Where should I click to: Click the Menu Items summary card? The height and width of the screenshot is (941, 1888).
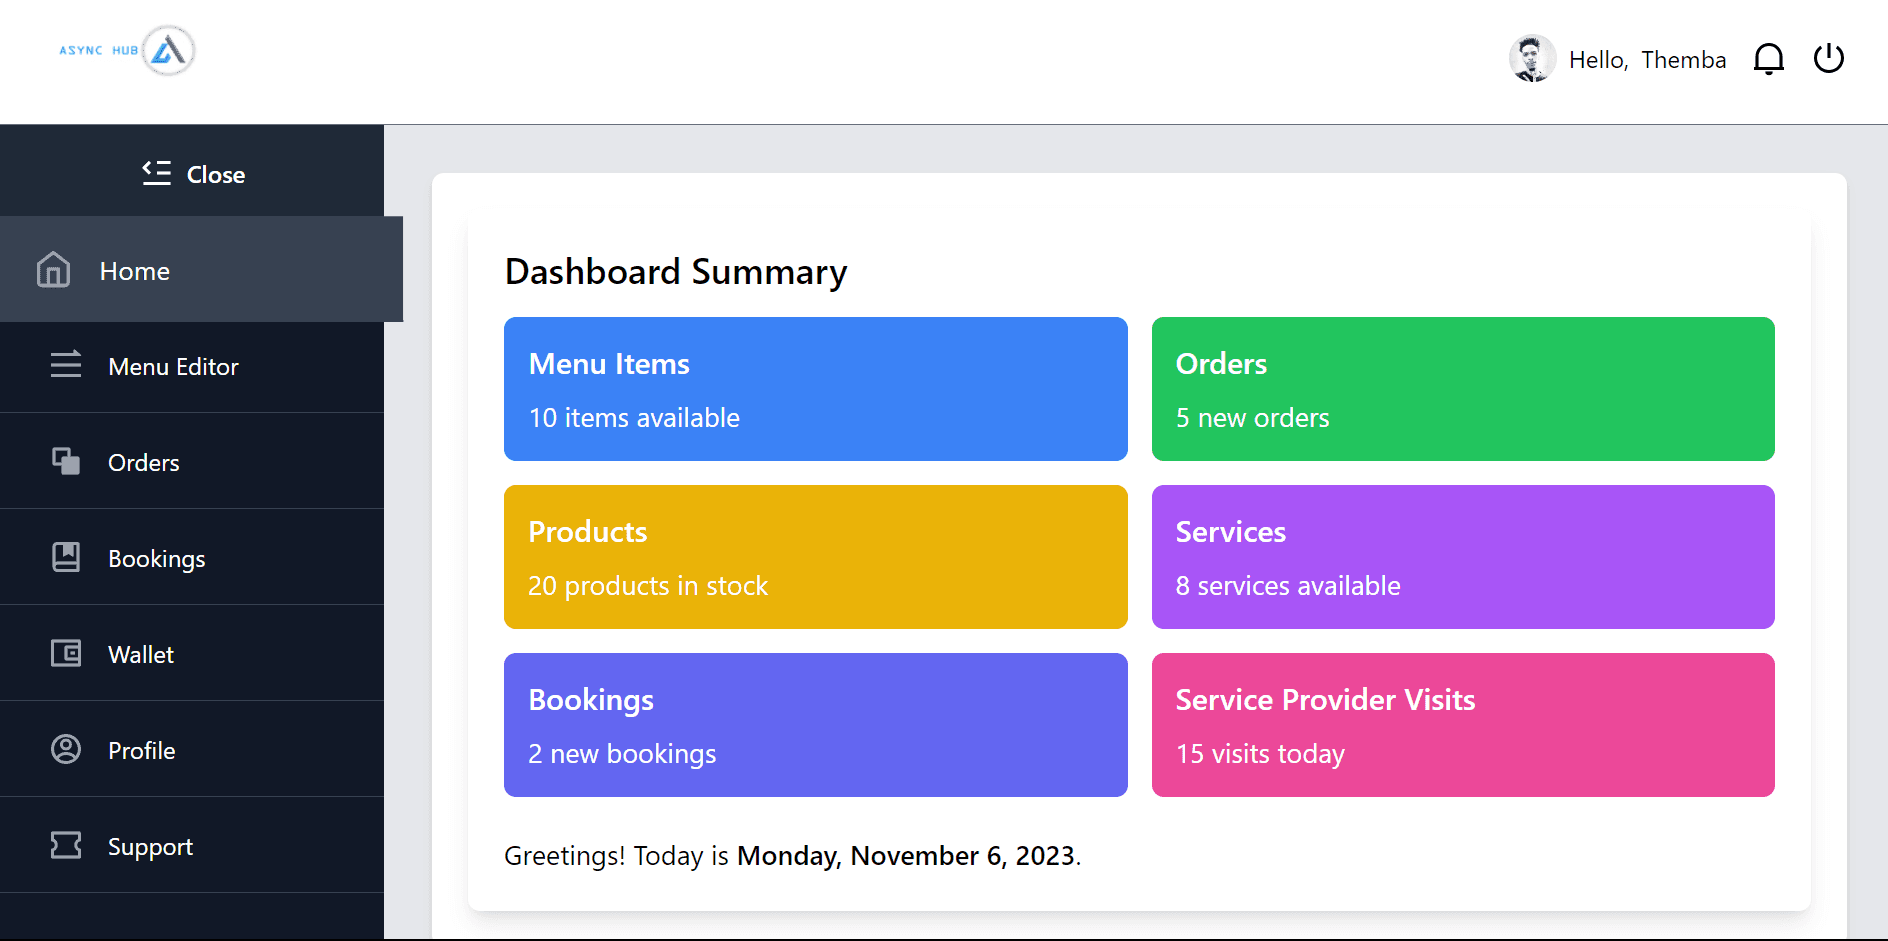tap(815, 389)
